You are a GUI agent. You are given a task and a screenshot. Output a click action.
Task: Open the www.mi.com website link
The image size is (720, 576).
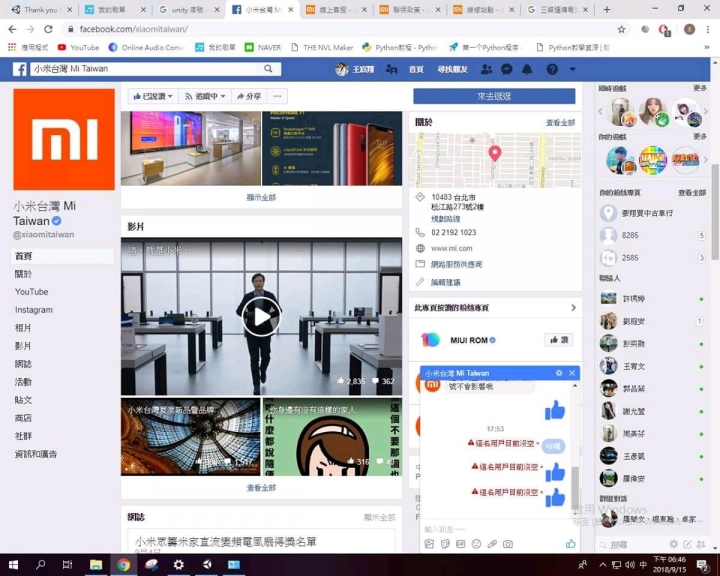click(x=451, y=248)
